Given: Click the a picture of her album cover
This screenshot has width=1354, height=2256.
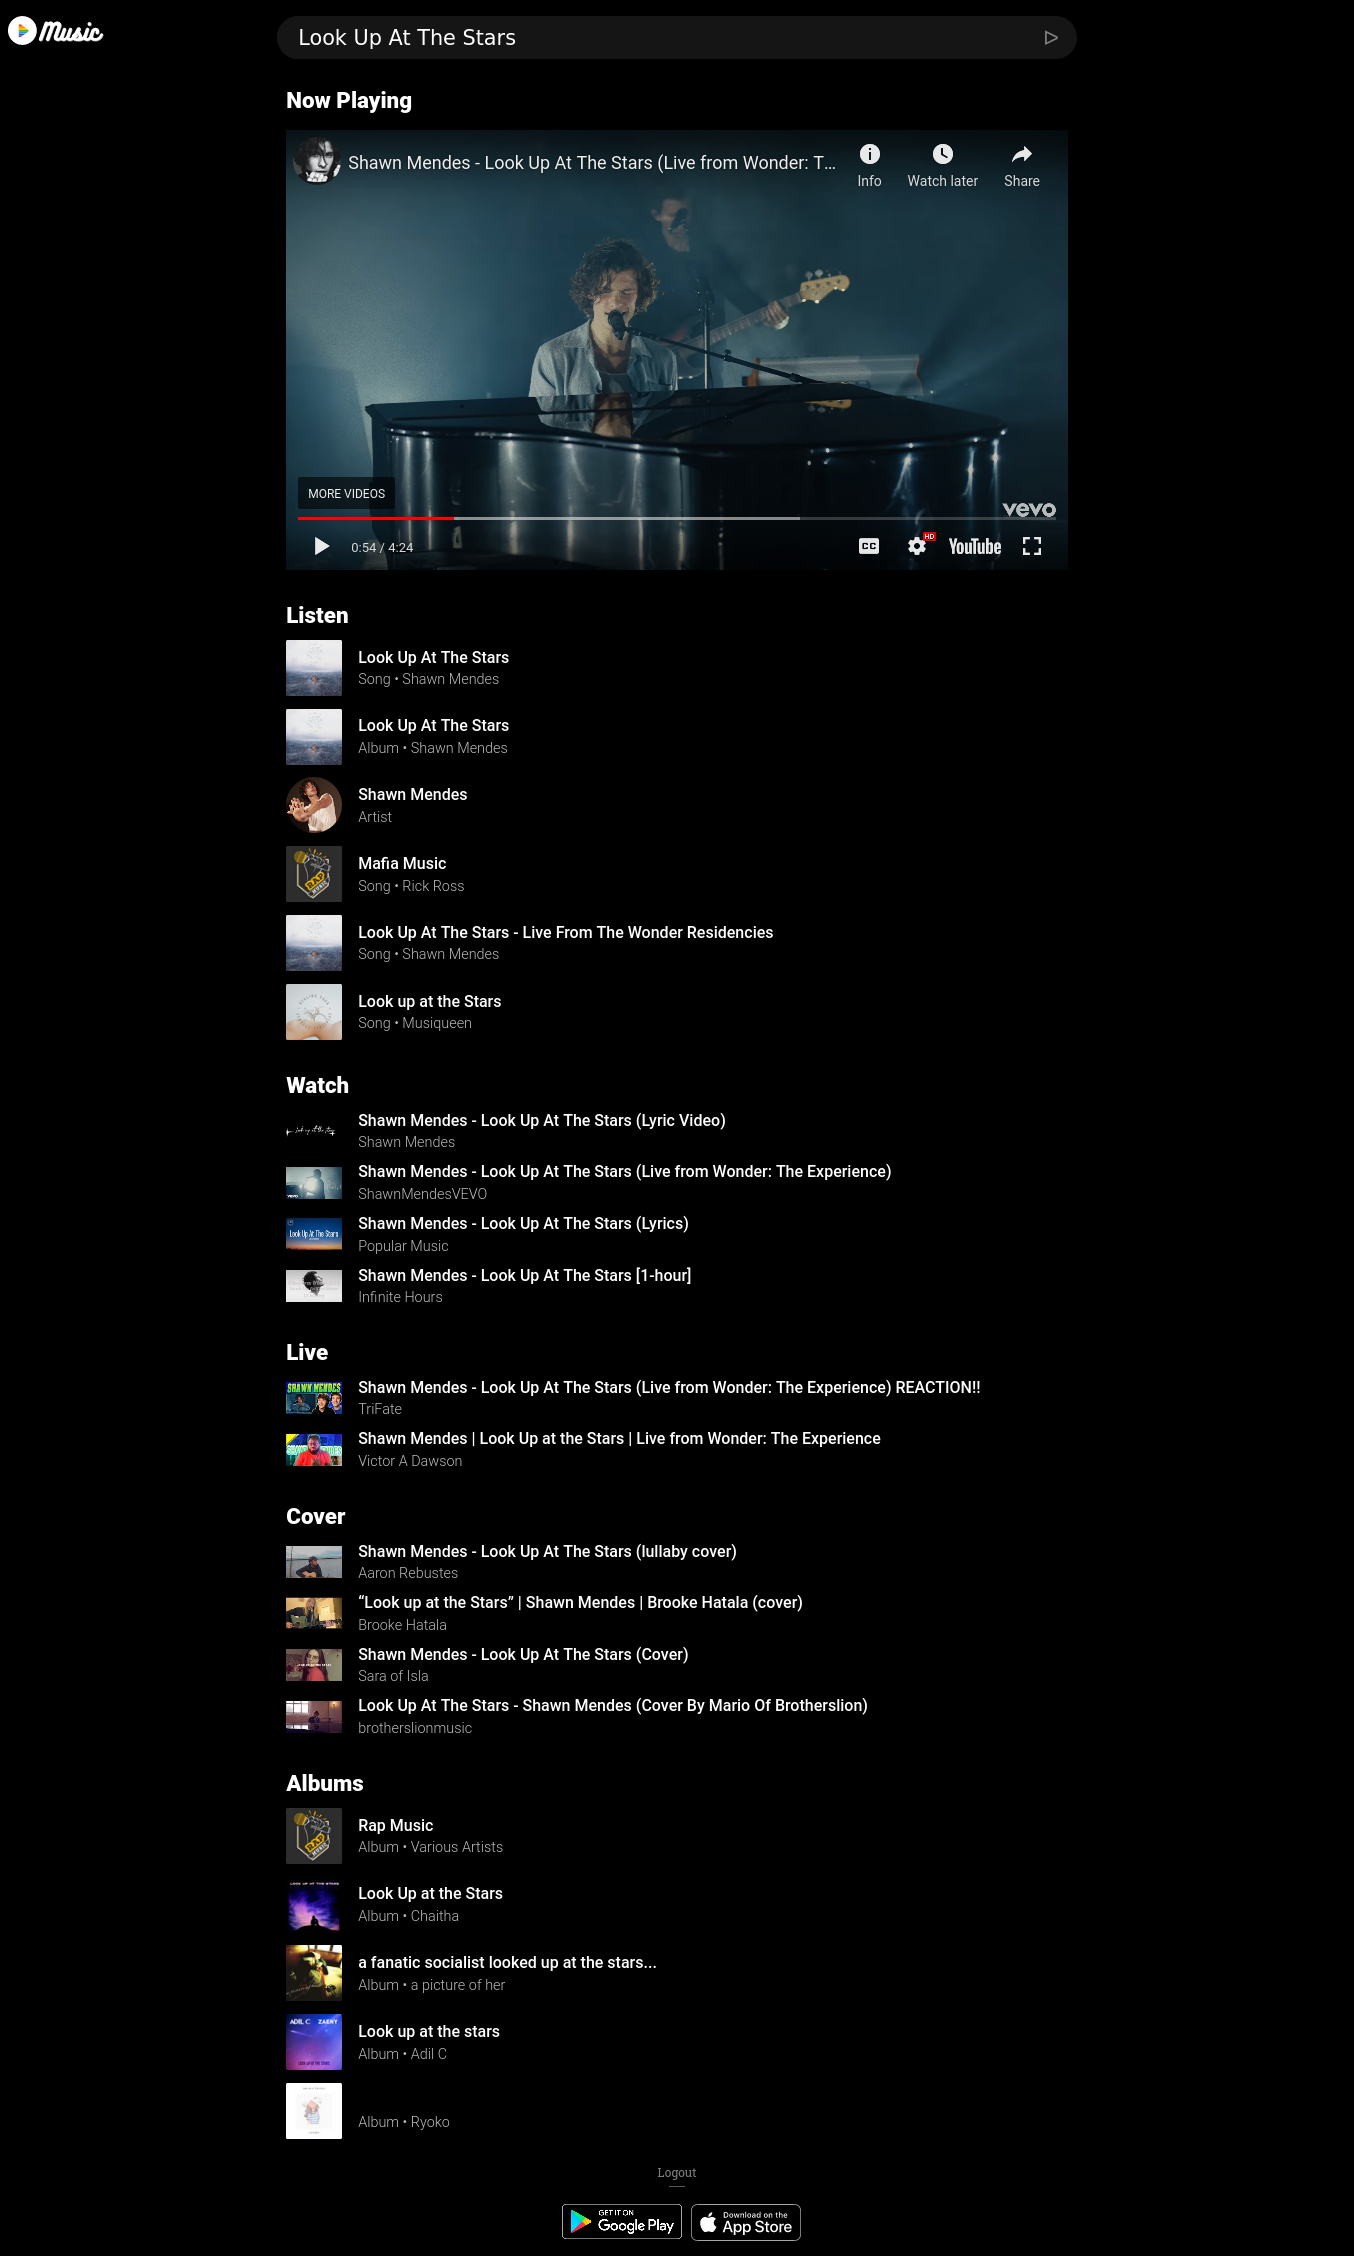Looking at the screenshot, I should click(314, 1974).
